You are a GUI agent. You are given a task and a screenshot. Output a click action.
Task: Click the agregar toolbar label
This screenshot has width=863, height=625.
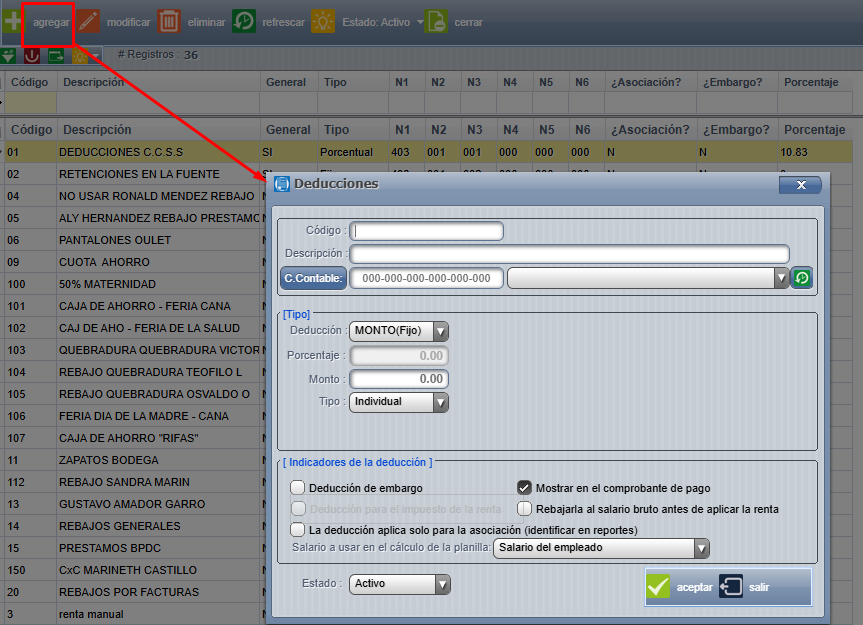pos(51,23)
